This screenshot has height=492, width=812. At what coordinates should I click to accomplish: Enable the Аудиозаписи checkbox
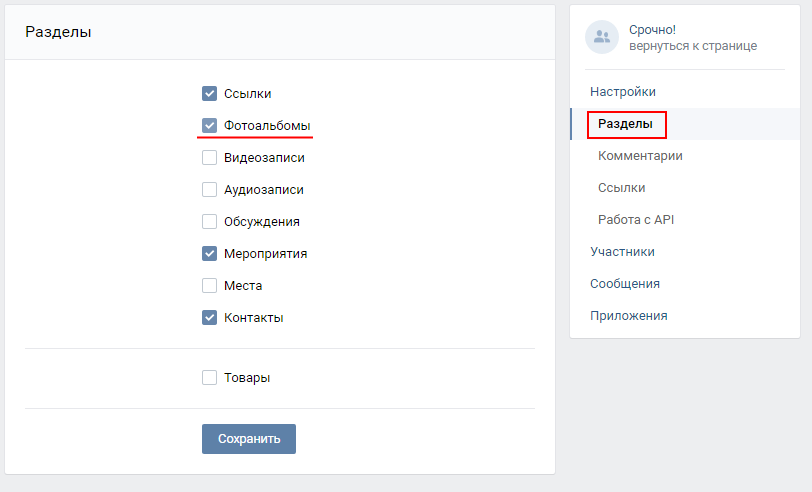point(209,190)
